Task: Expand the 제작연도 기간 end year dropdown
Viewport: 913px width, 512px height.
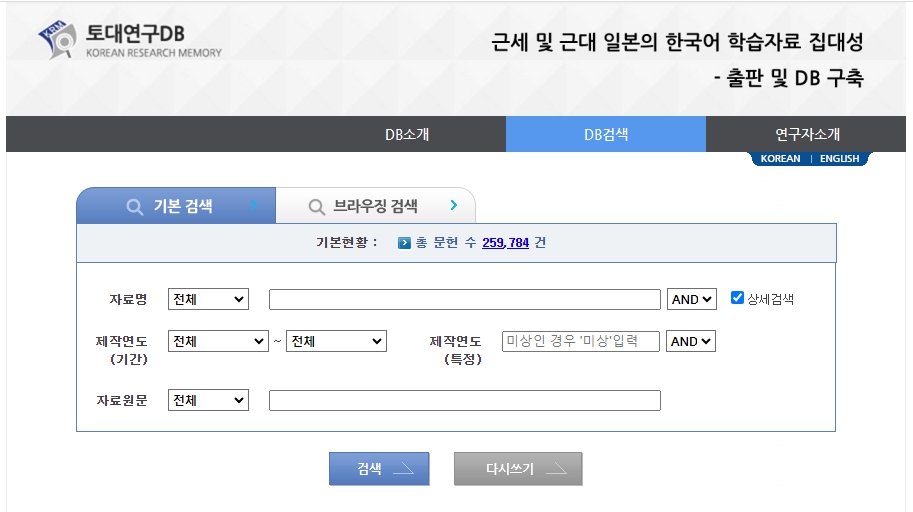Action: pyautogui.click(x=336, y=341)
